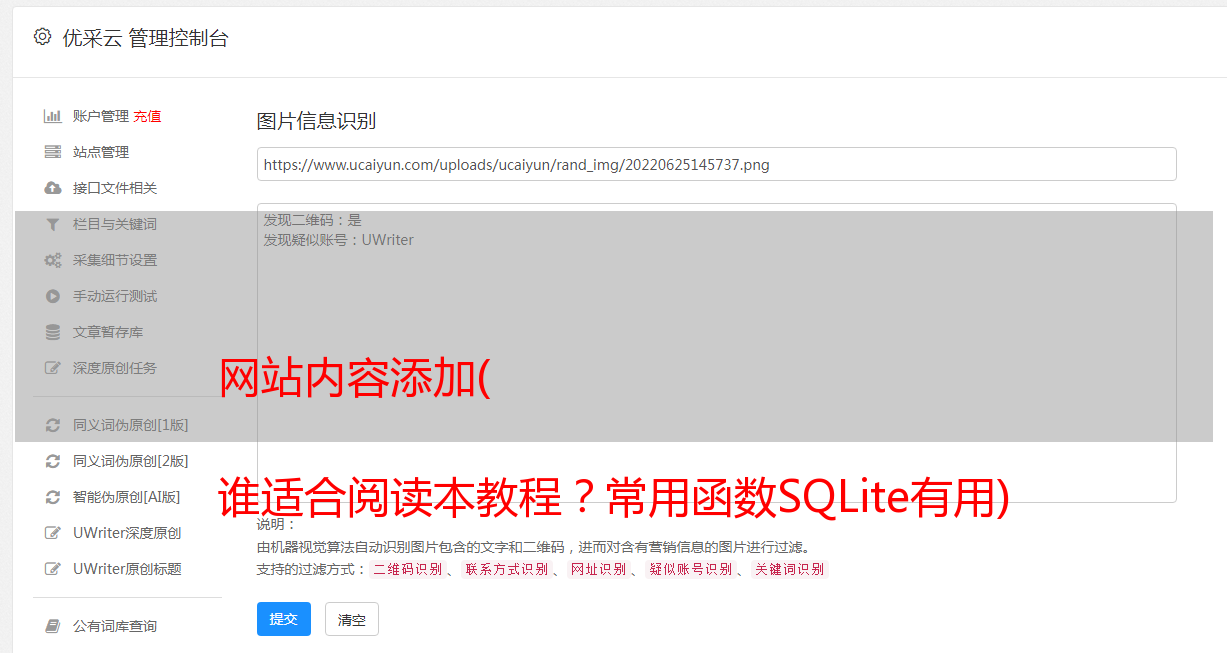The height and width of the screenshot is (653, 1227).
Task: Click the 清空 button
Action: click(352, 619)
